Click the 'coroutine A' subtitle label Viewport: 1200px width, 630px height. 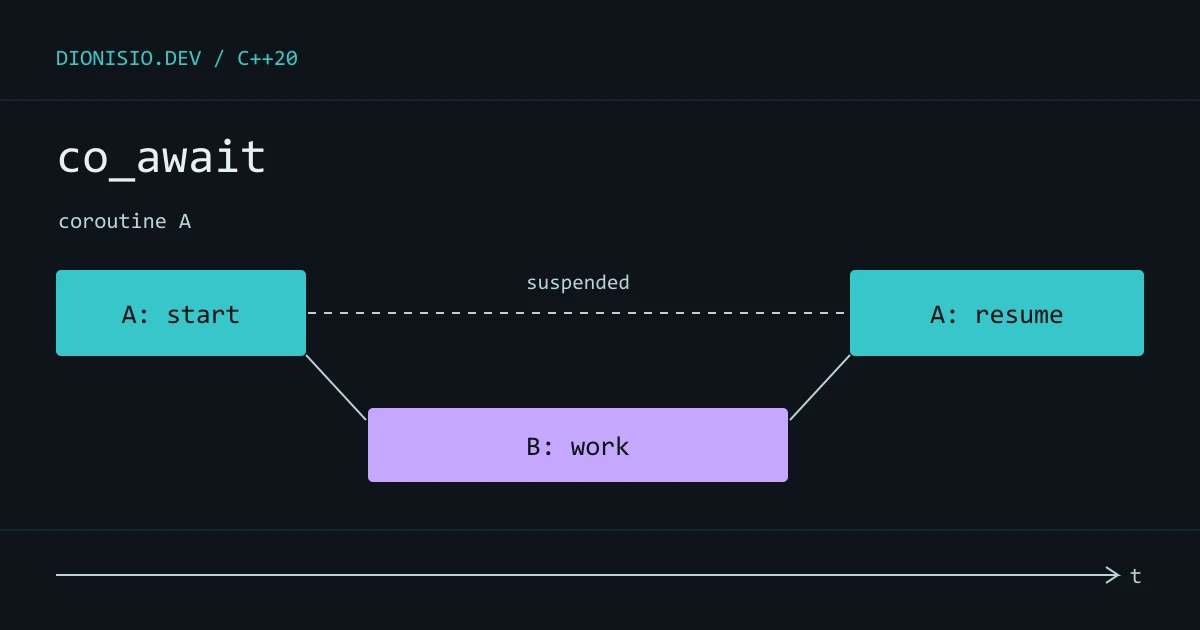click(x=124, y=221)
